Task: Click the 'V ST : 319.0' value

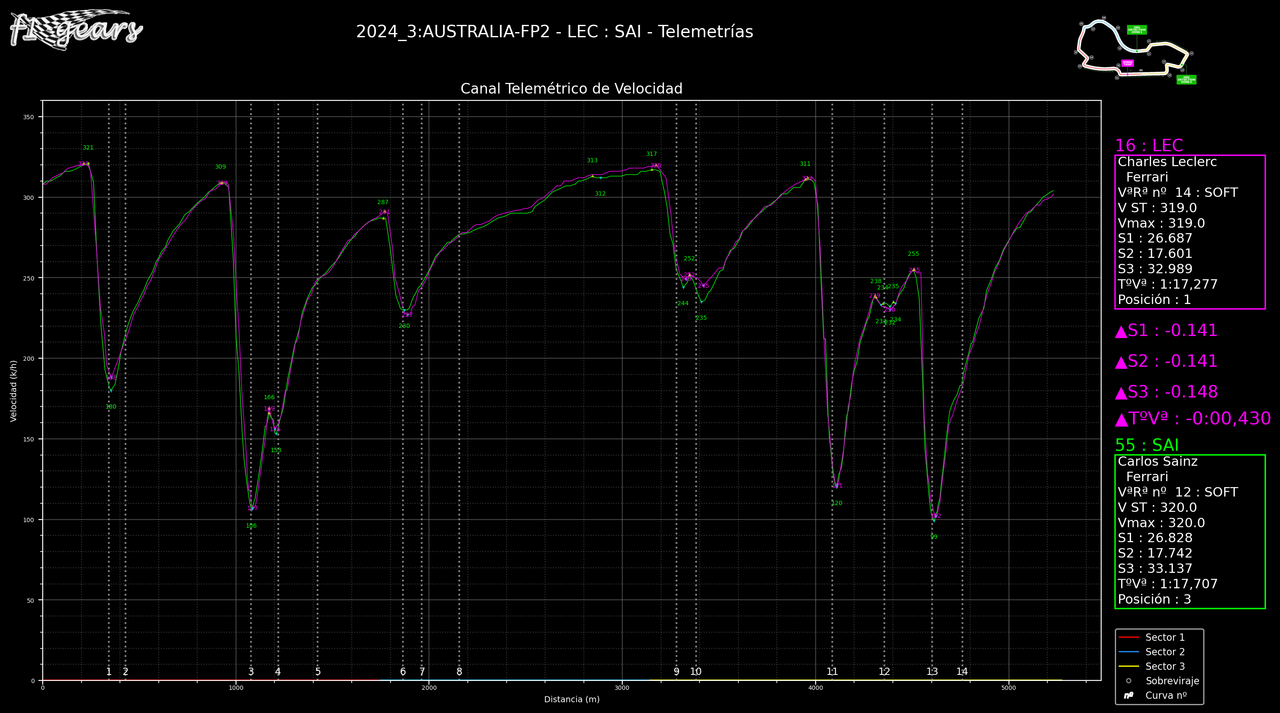Action: [x=1159, y=208]
